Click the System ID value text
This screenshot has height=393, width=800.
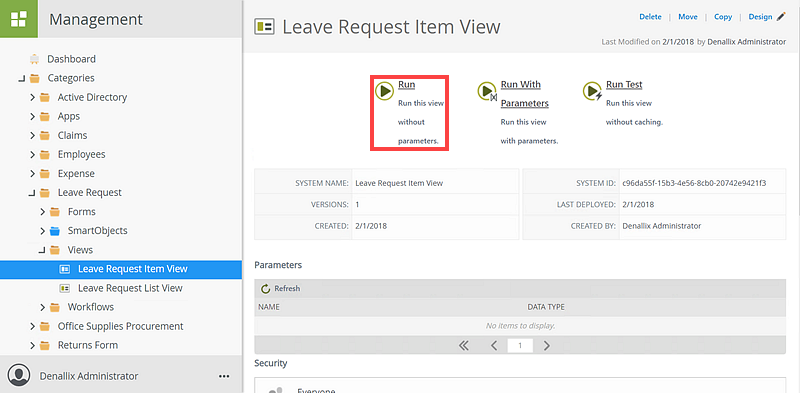(x=694, y=183)
